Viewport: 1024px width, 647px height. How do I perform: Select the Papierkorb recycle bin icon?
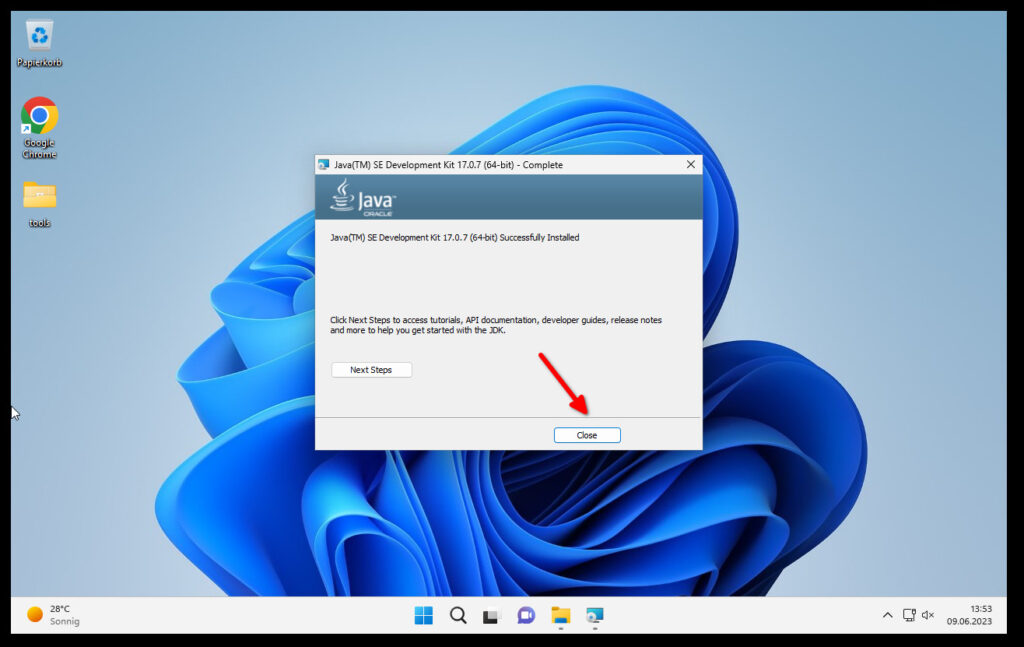pos(39,43)
